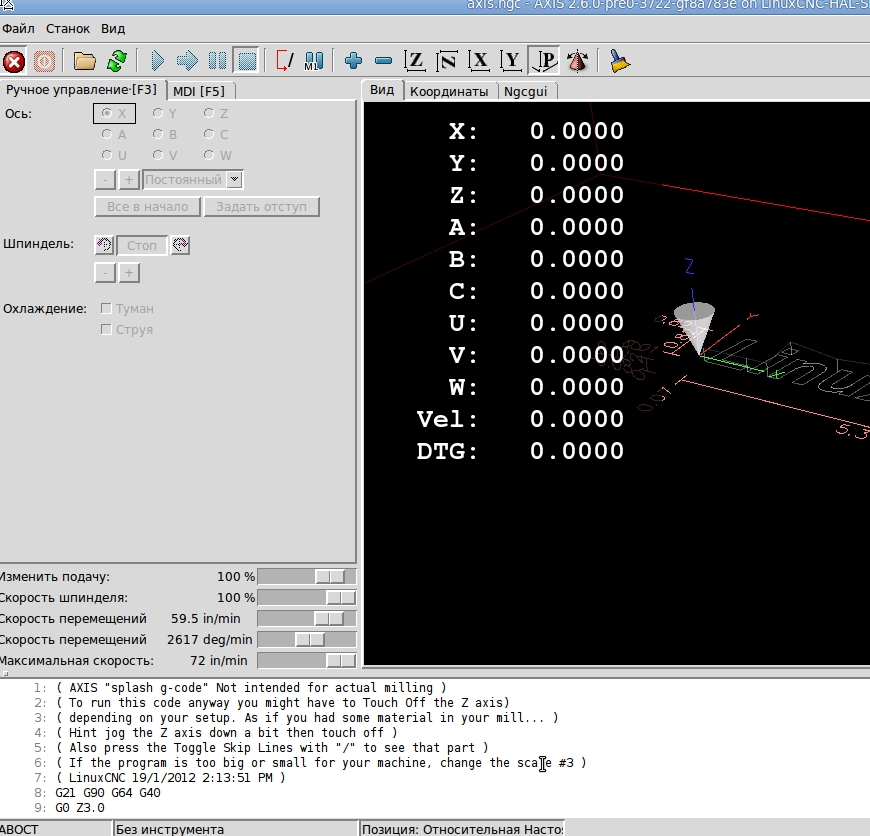Toggle the machine power button
This screenshot has width=870, height=836.
44,61
